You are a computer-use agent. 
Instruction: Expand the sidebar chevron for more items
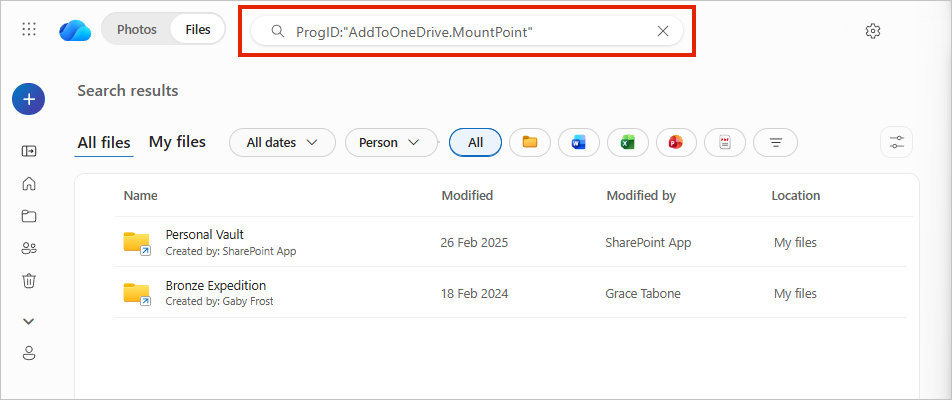coord(29,321)
